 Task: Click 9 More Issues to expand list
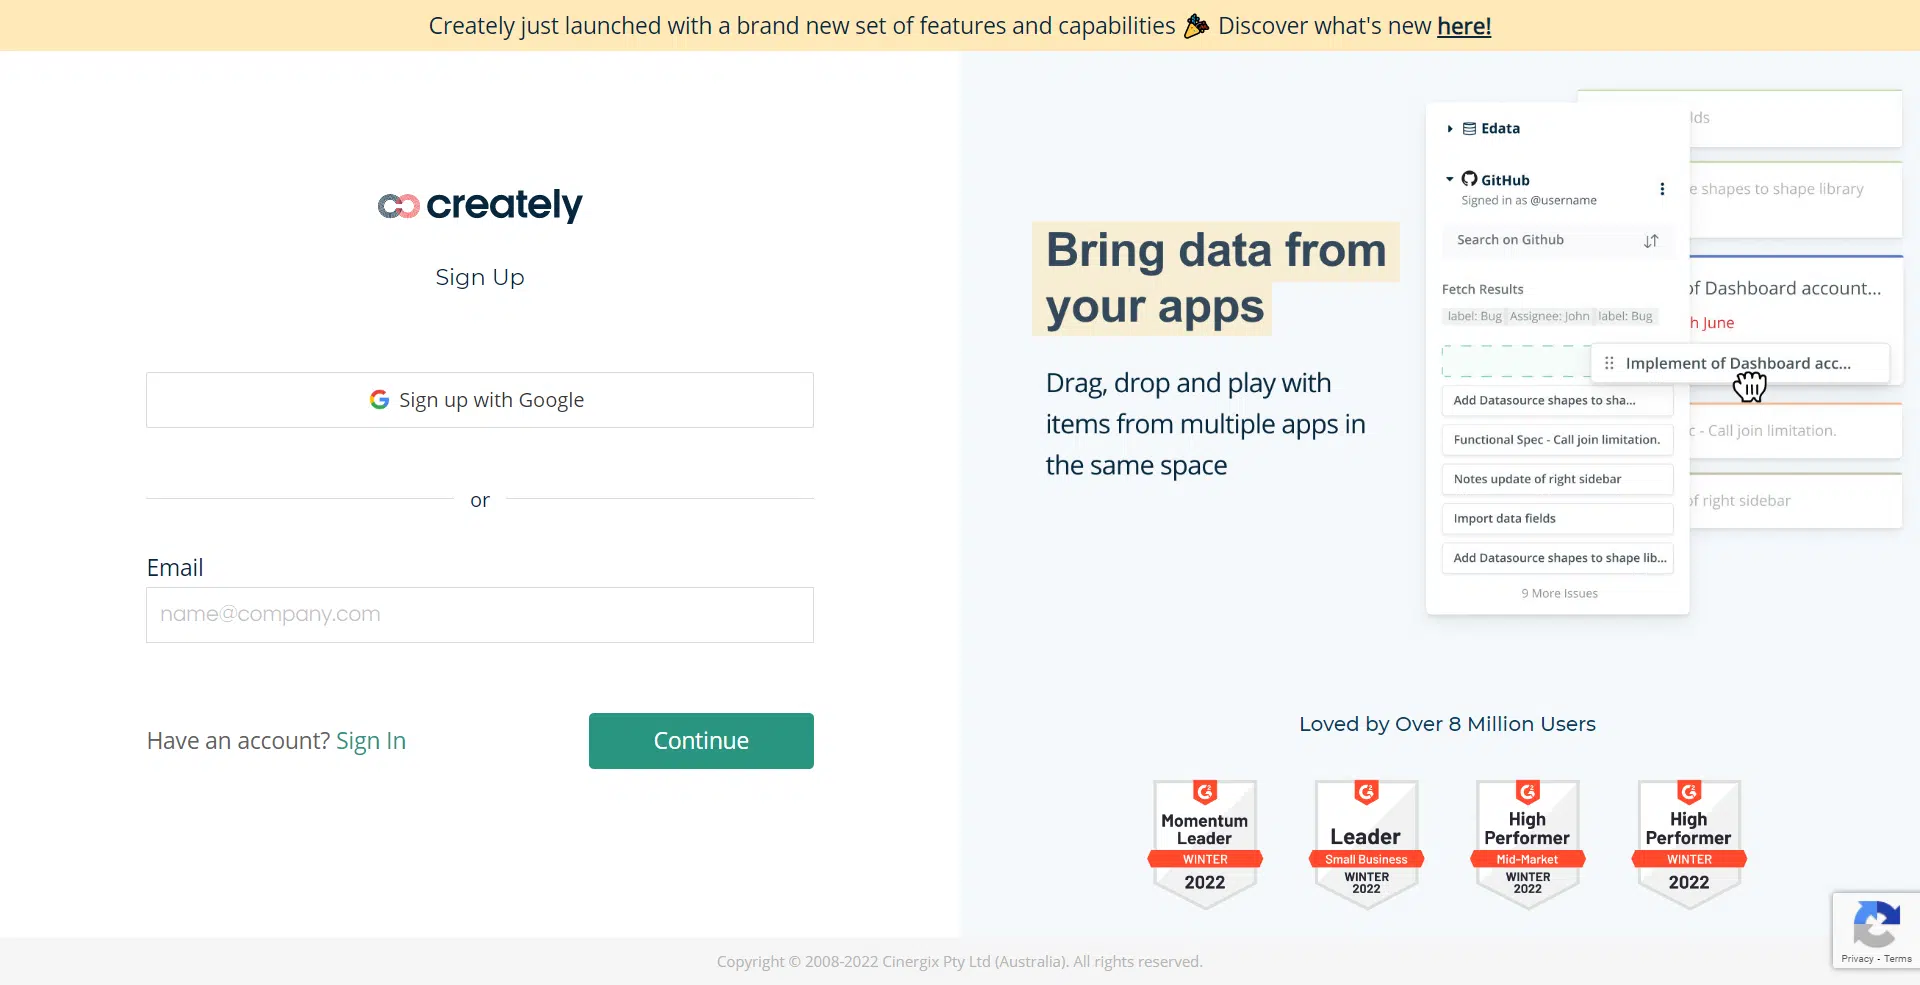click(1559, 594)
